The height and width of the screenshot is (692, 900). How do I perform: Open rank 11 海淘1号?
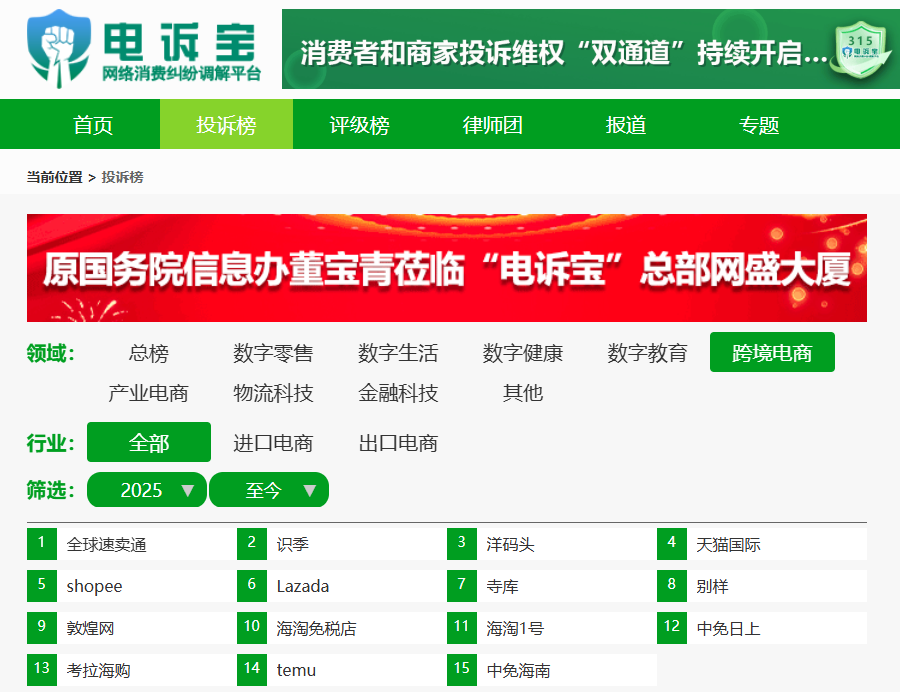point(552,628)
